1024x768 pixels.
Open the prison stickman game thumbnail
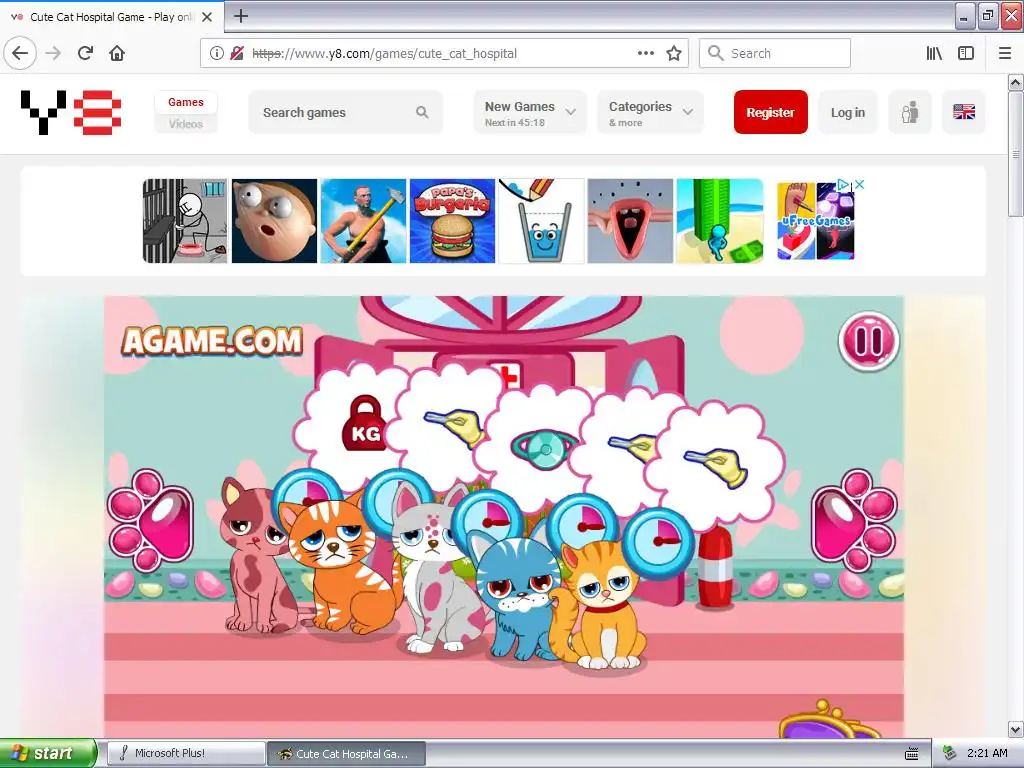(185, 221)
